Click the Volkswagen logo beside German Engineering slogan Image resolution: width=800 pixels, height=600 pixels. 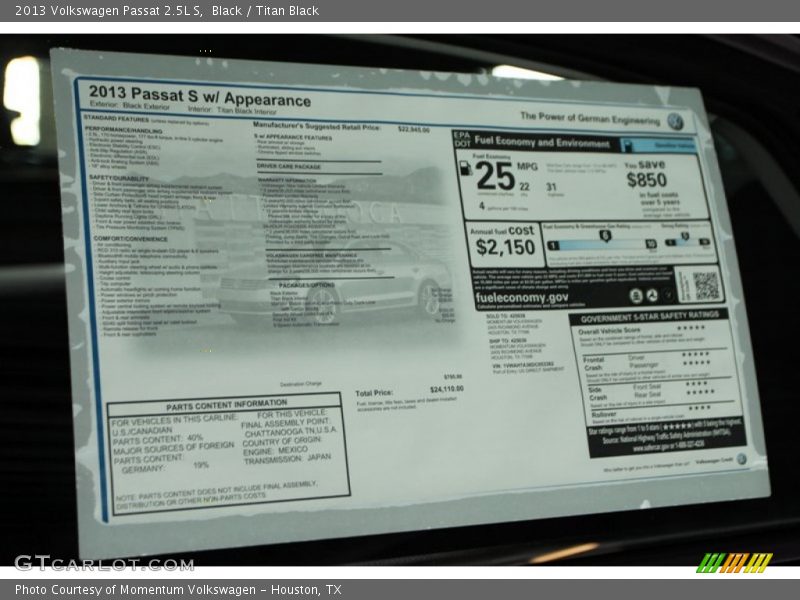tap(676, 121)
